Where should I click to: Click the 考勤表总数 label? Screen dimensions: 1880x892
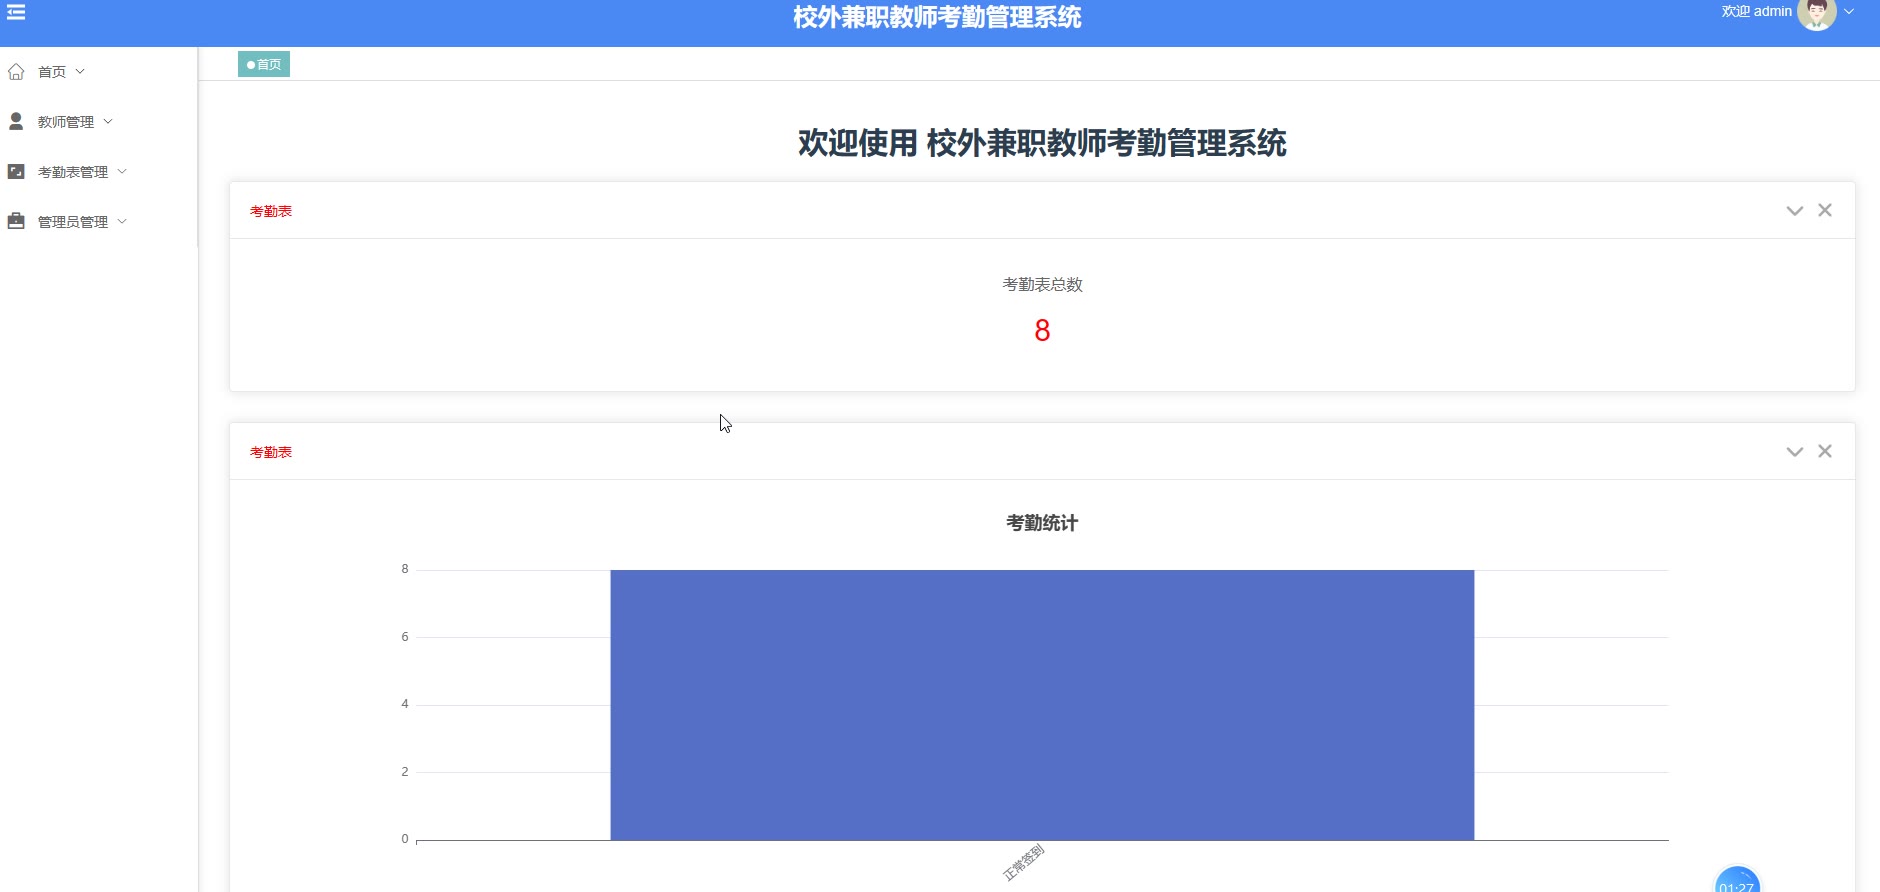[x=1042, y=285]
